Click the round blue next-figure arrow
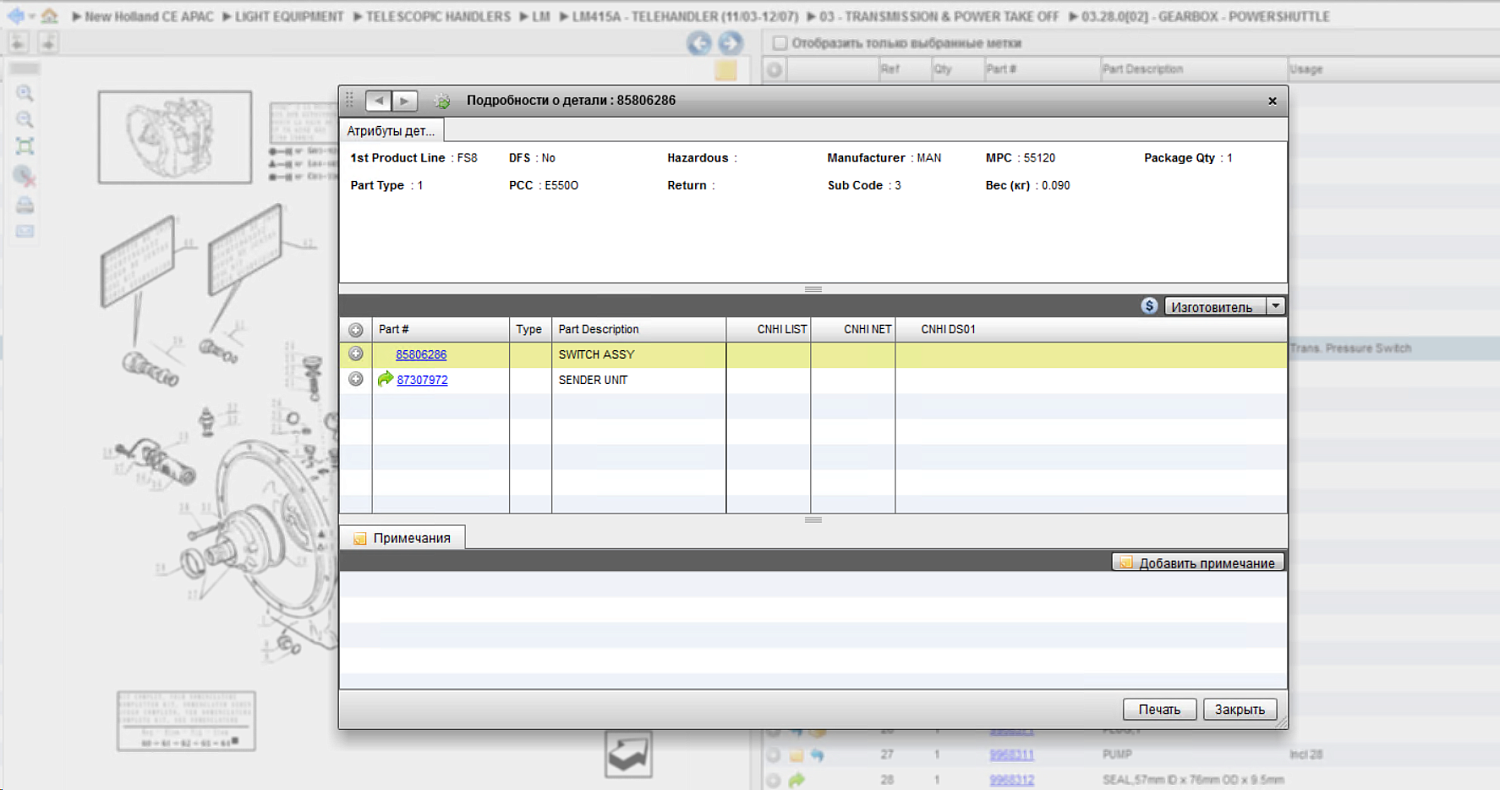 [x=730, y=42]
